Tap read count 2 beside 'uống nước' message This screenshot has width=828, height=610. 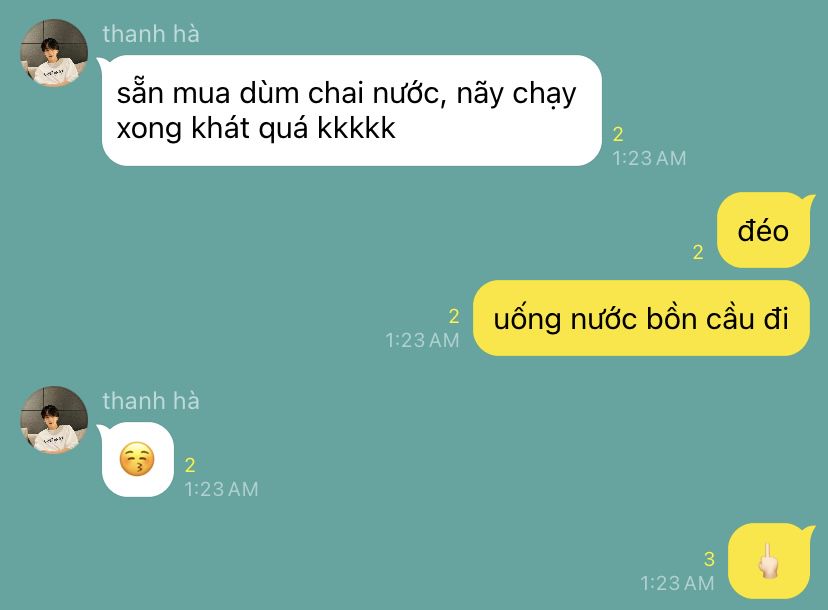tap(454, 316)
